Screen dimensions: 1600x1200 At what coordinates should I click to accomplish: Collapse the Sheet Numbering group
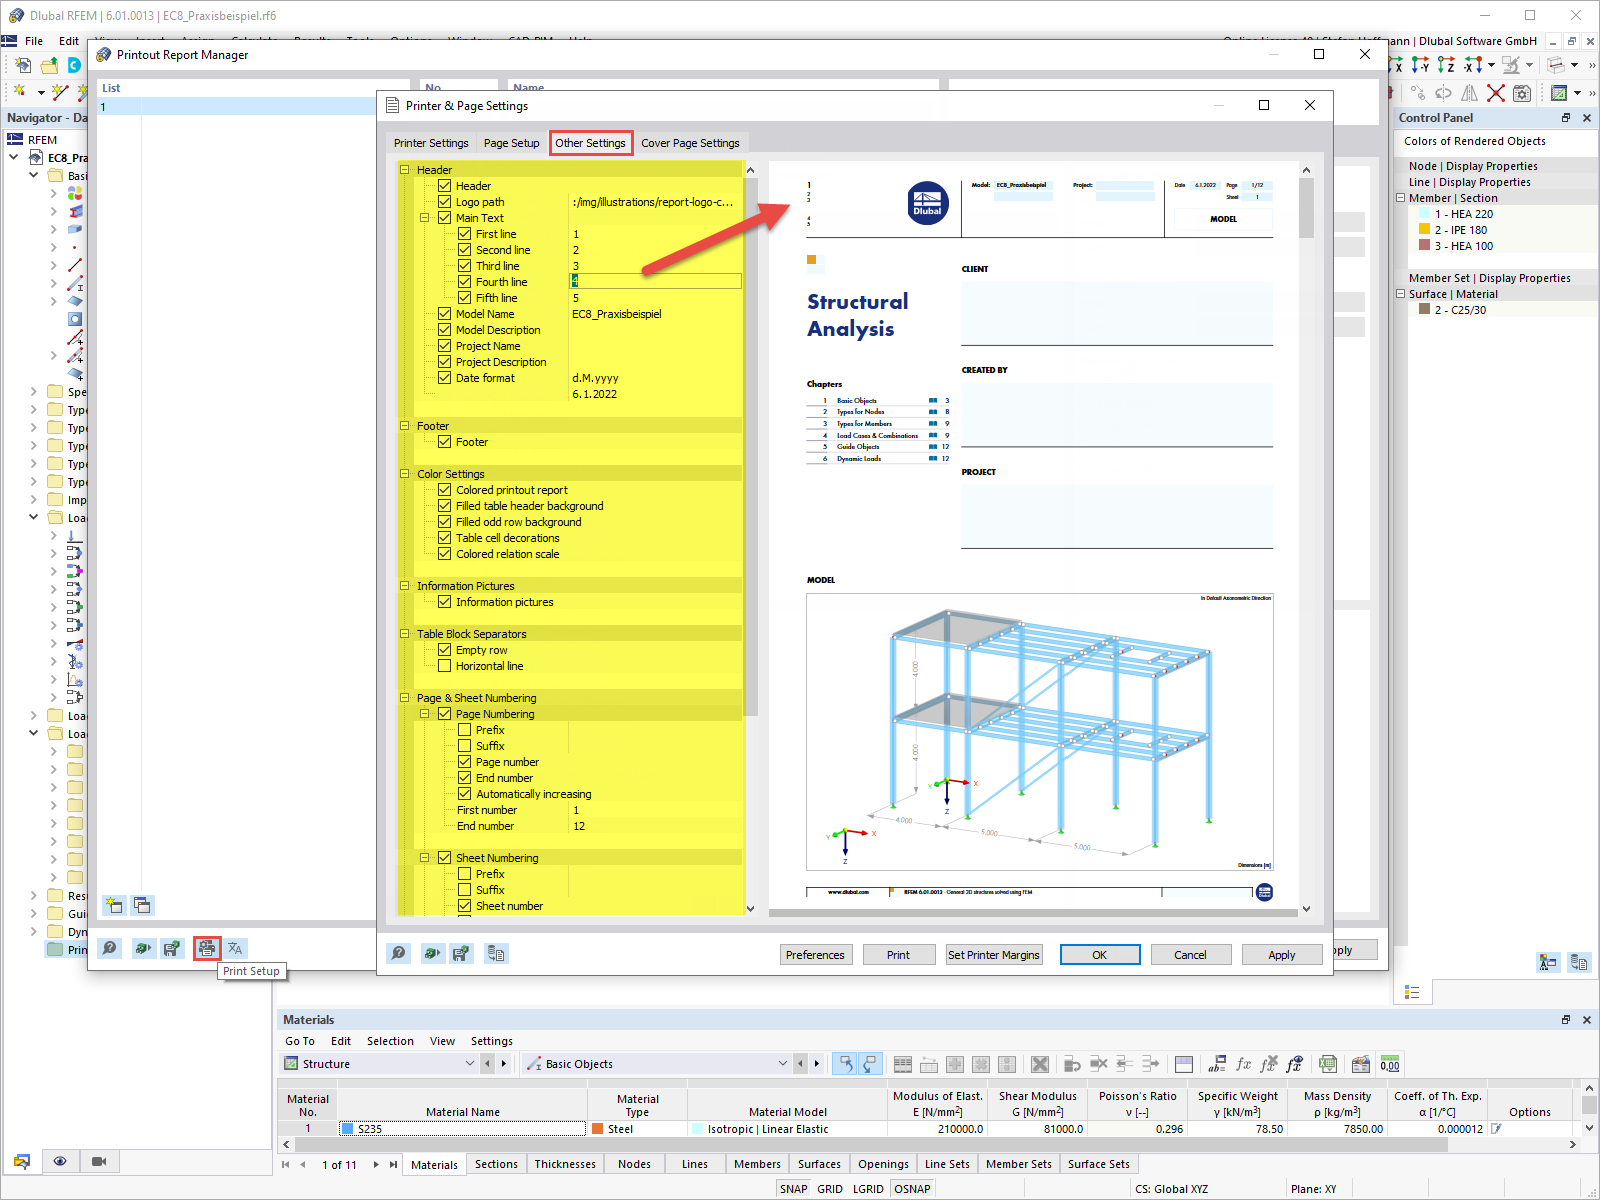click(x=425, y=858)
